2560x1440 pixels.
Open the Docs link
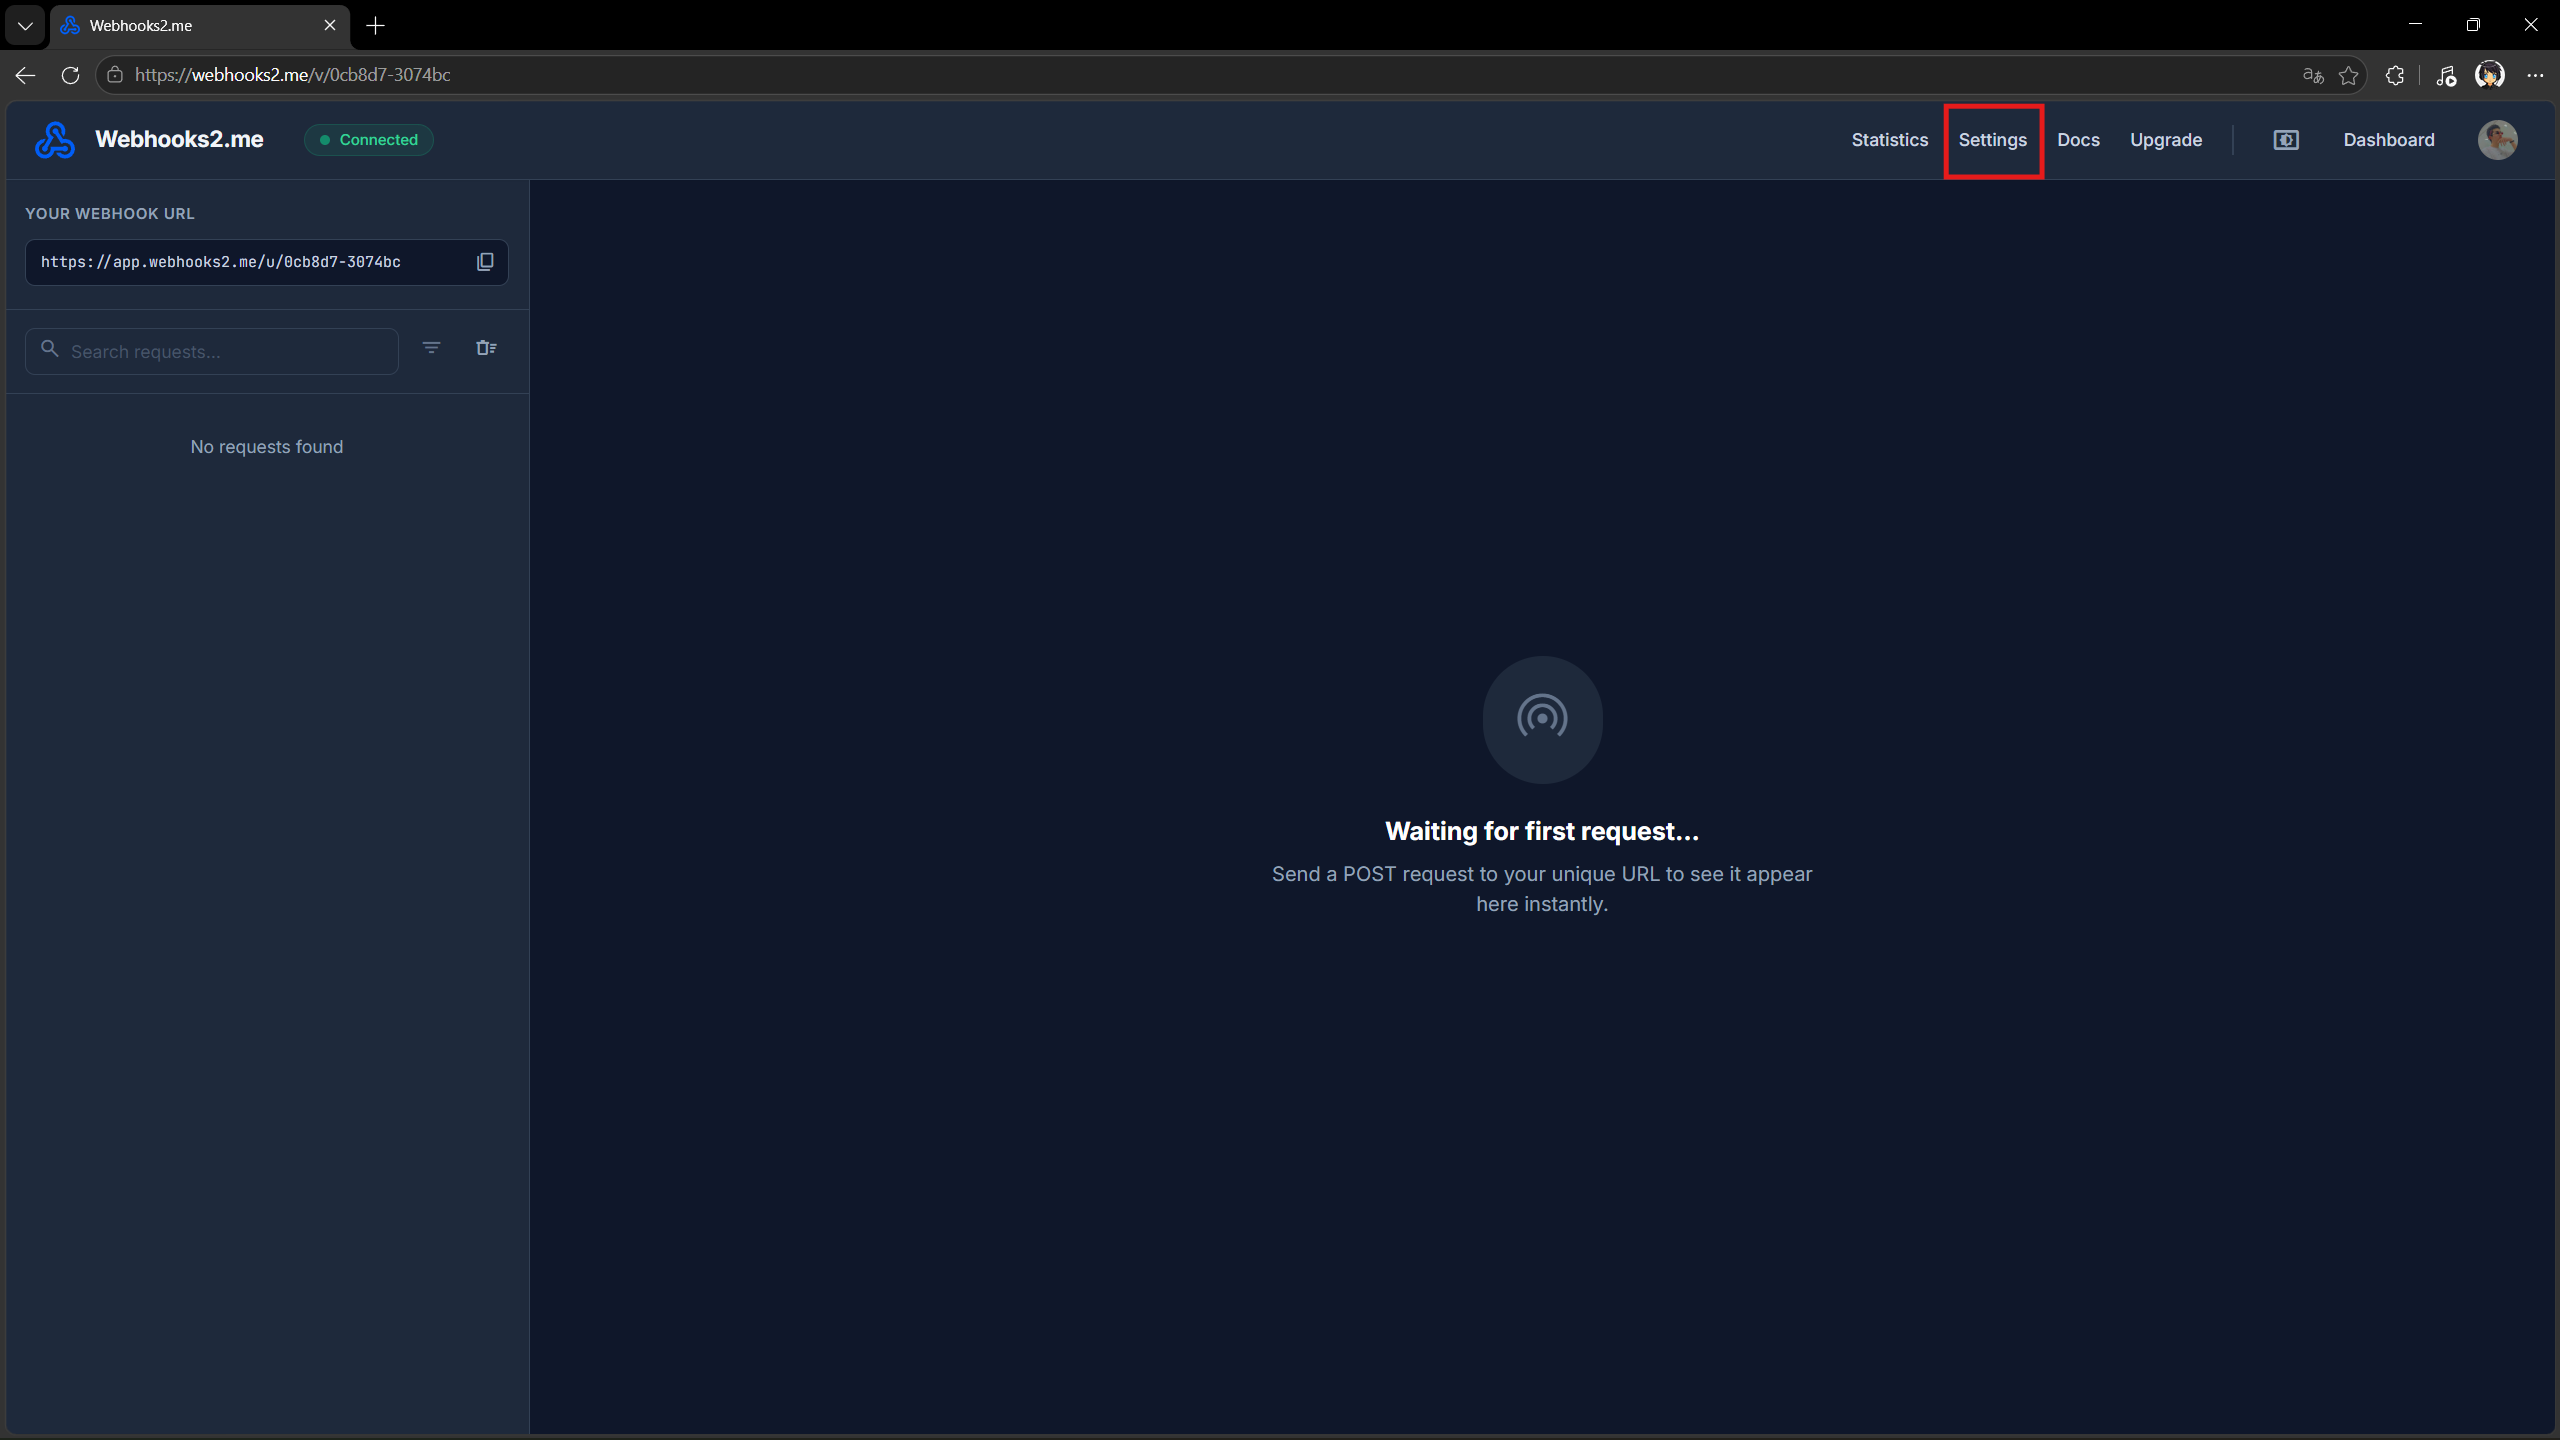(2078, 140)
